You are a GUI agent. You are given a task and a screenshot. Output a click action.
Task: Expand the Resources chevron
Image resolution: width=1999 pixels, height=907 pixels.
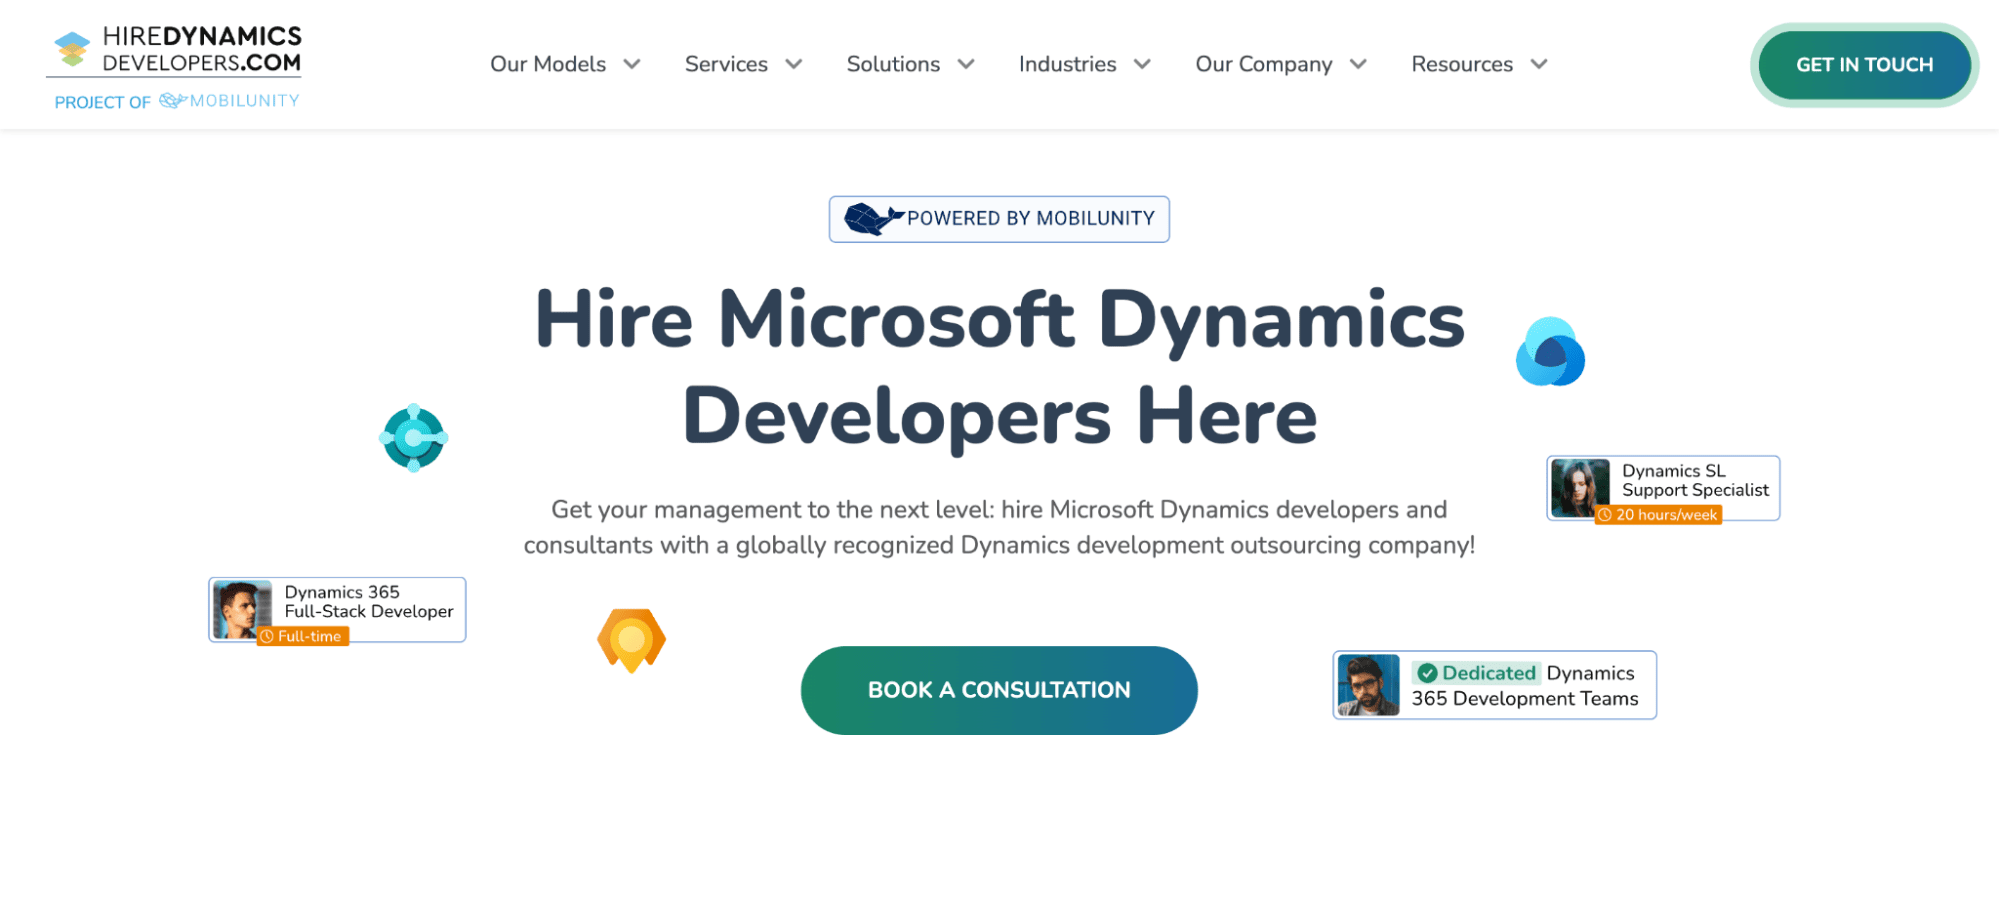coord(1539,64)
